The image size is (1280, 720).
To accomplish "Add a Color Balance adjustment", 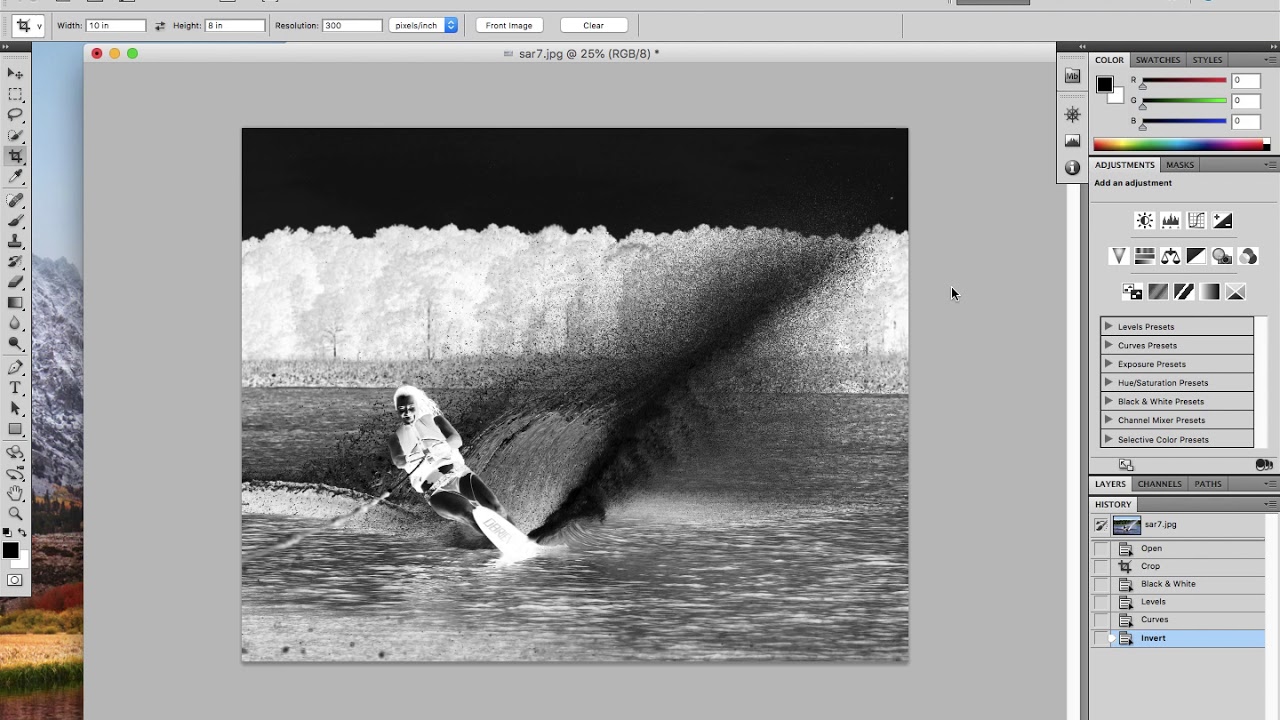I will click(x=1170, y=257).
